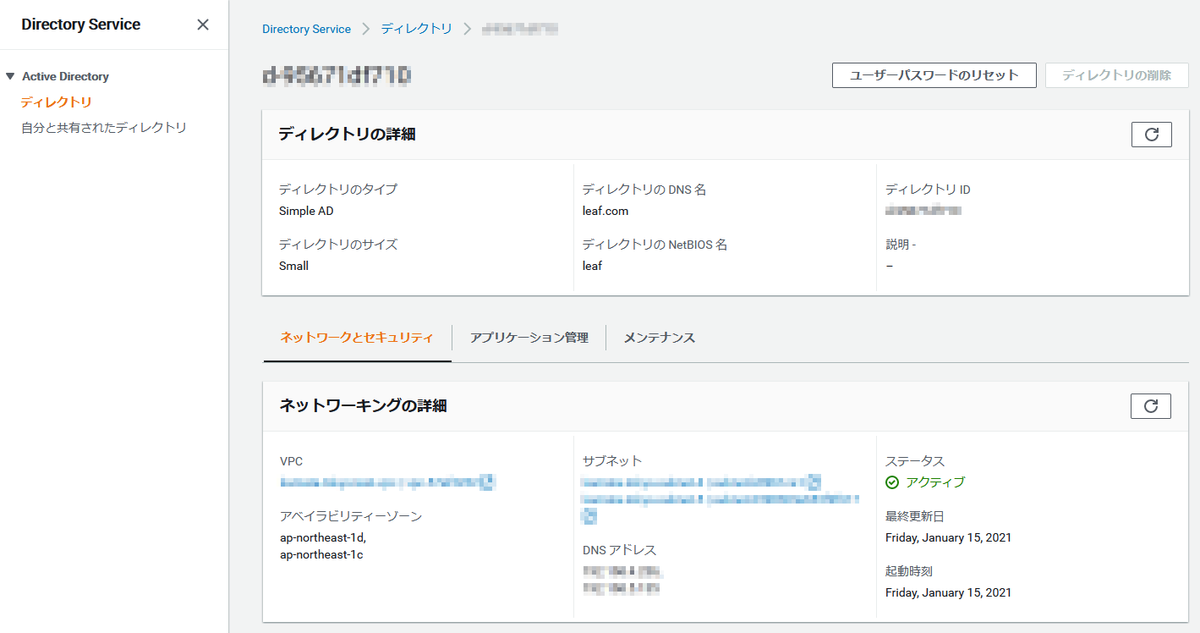Screen dimensions: 1200x633
Task: Refresh the ディレクトリの詳細 panel
Action: [x=1151, y=134]
